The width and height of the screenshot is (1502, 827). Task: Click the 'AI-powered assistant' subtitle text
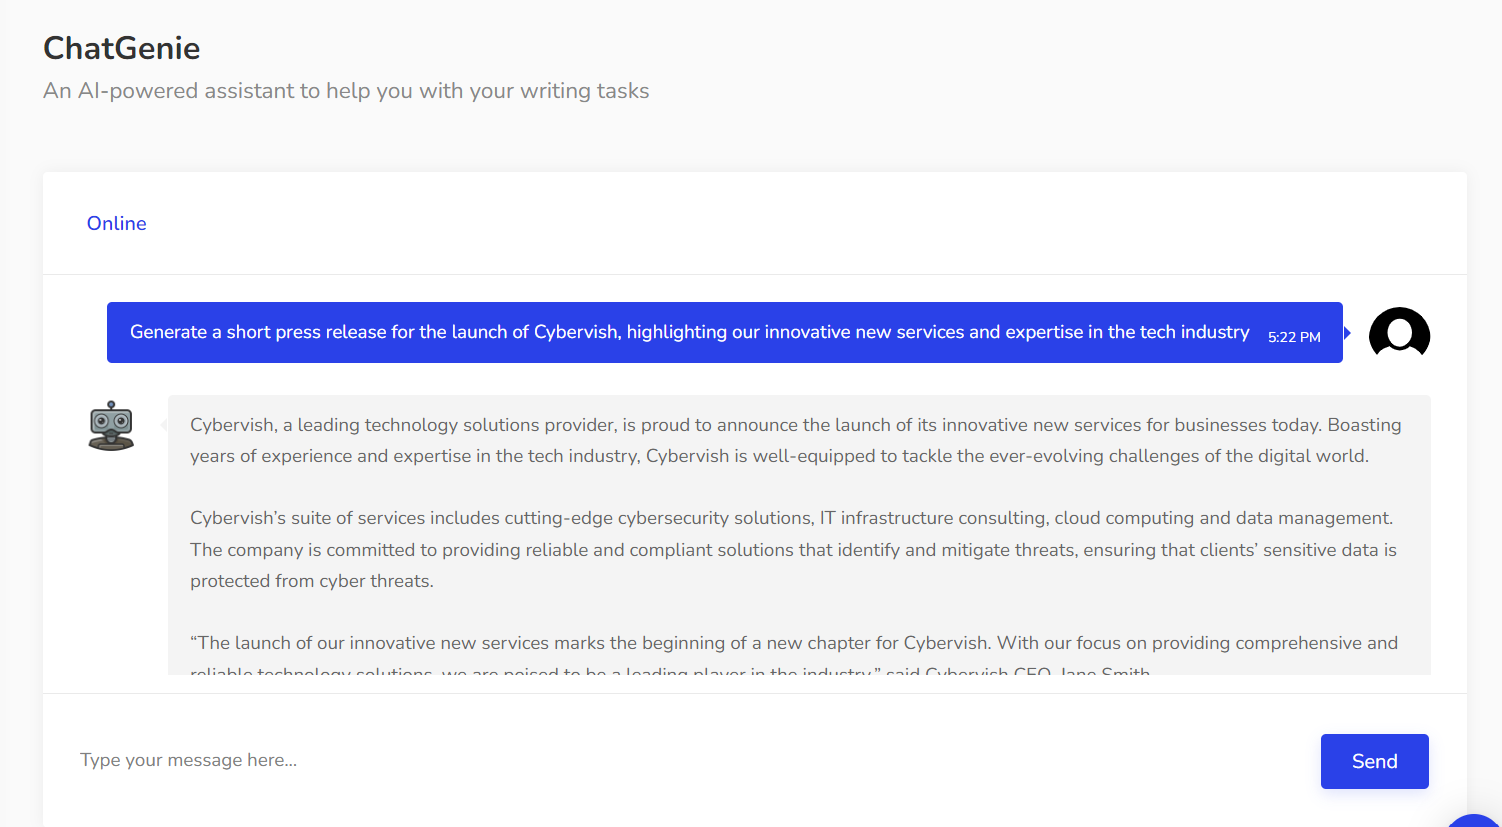pos(346,91)
